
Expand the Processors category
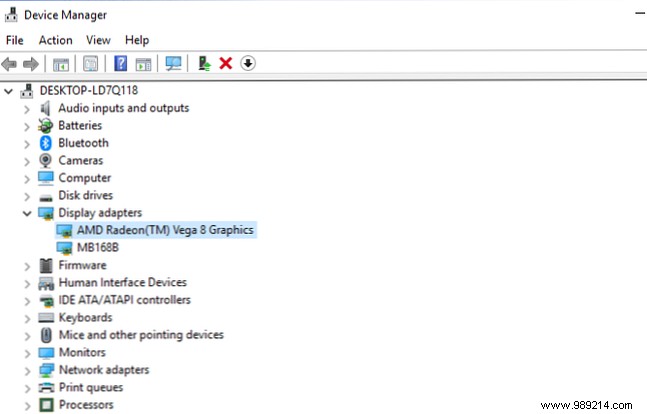tap(27, 406)
